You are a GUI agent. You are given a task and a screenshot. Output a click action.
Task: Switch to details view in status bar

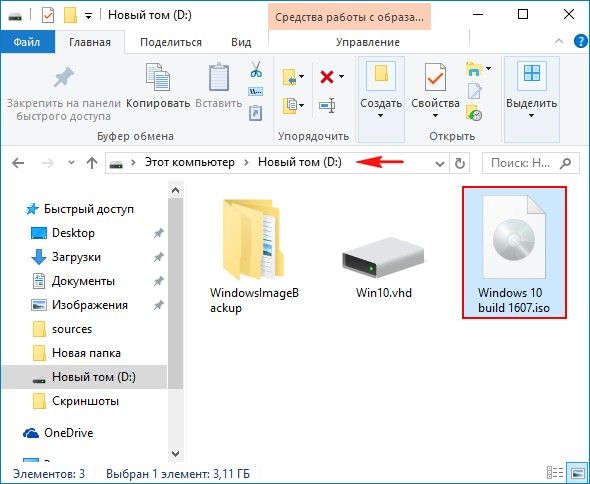tap(555, 473)
